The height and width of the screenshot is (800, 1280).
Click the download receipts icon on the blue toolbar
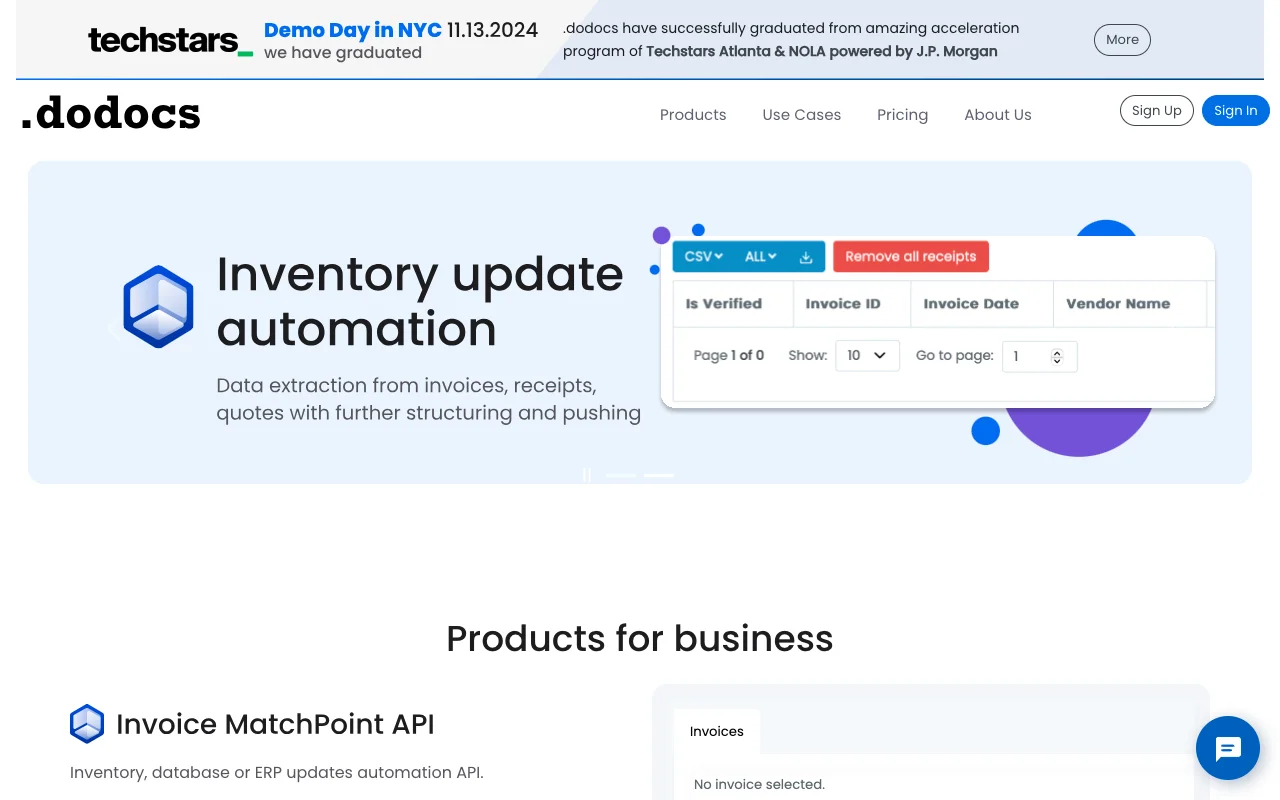pos(806,256)
